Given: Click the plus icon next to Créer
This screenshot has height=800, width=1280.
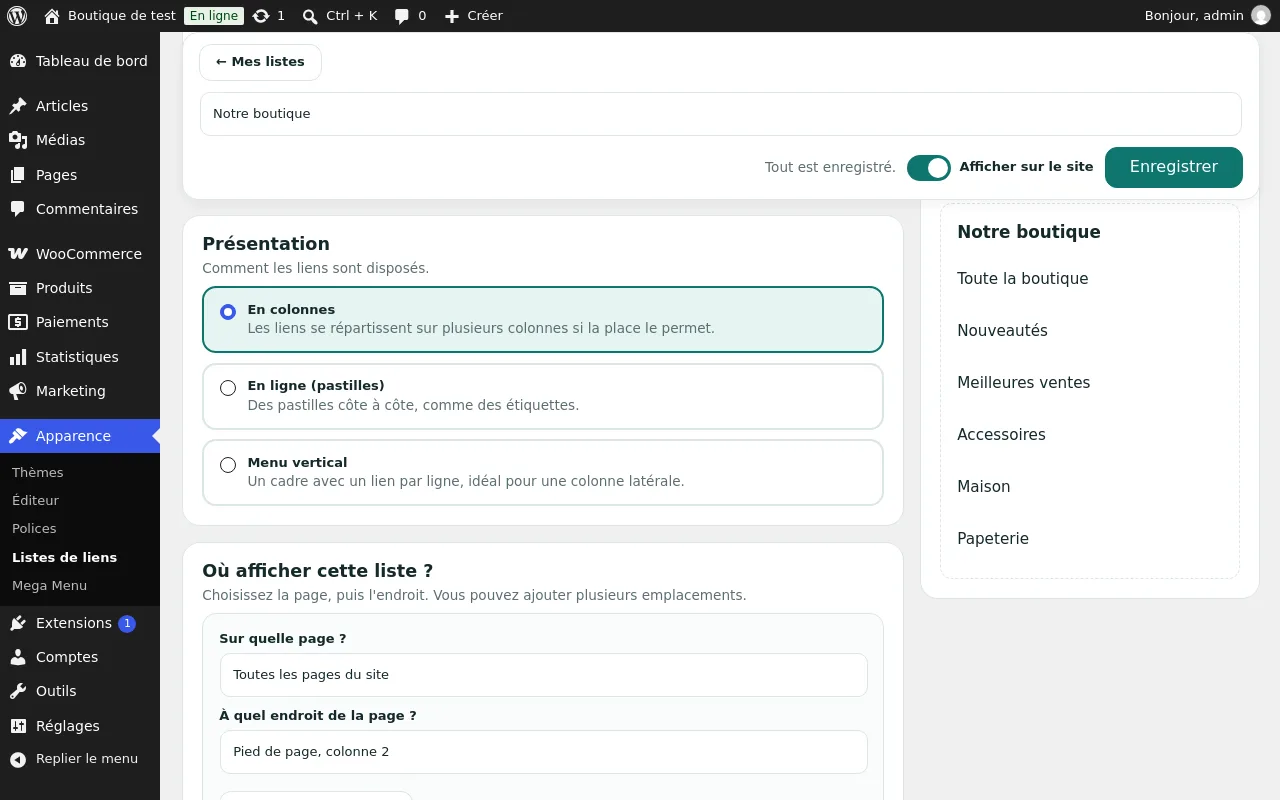Looking at the screenshot, I should 452,16.
